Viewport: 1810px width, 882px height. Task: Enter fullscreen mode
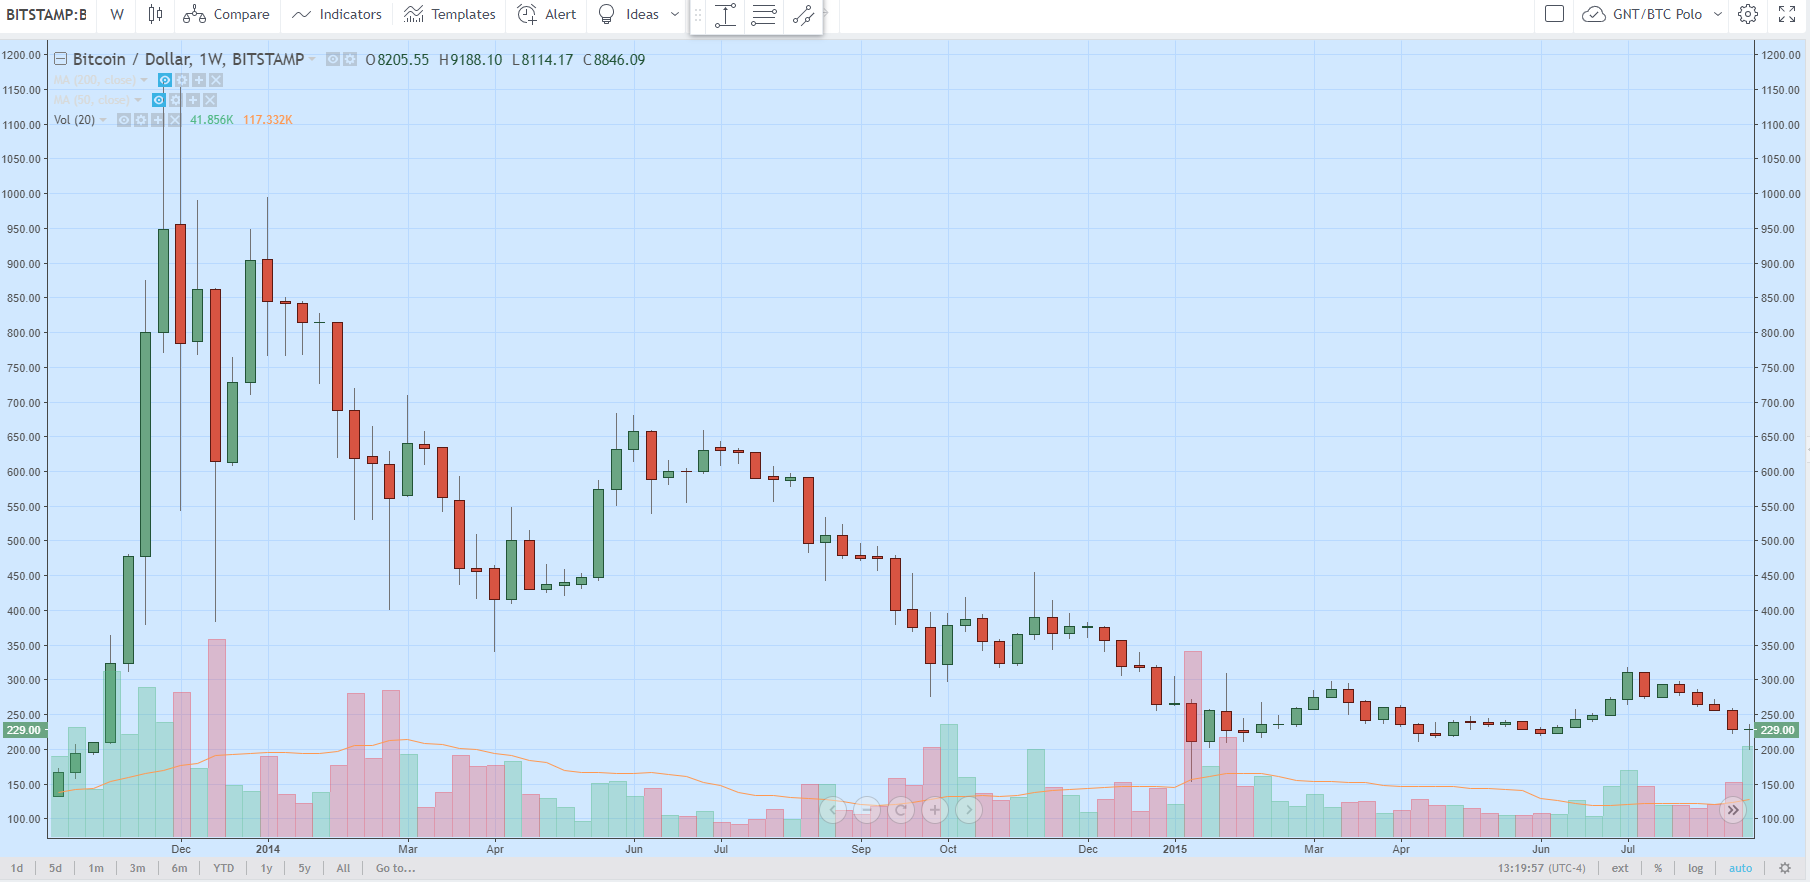(x=1787, y=14)
